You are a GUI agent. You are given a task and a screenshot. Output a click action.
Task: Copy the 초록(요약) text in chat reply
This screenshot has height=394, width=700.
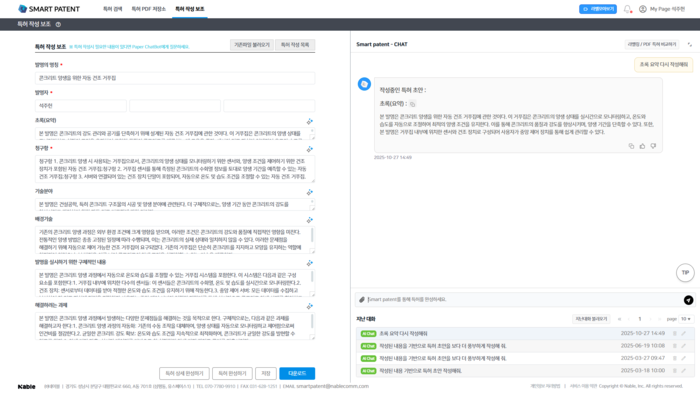[412, 104]
